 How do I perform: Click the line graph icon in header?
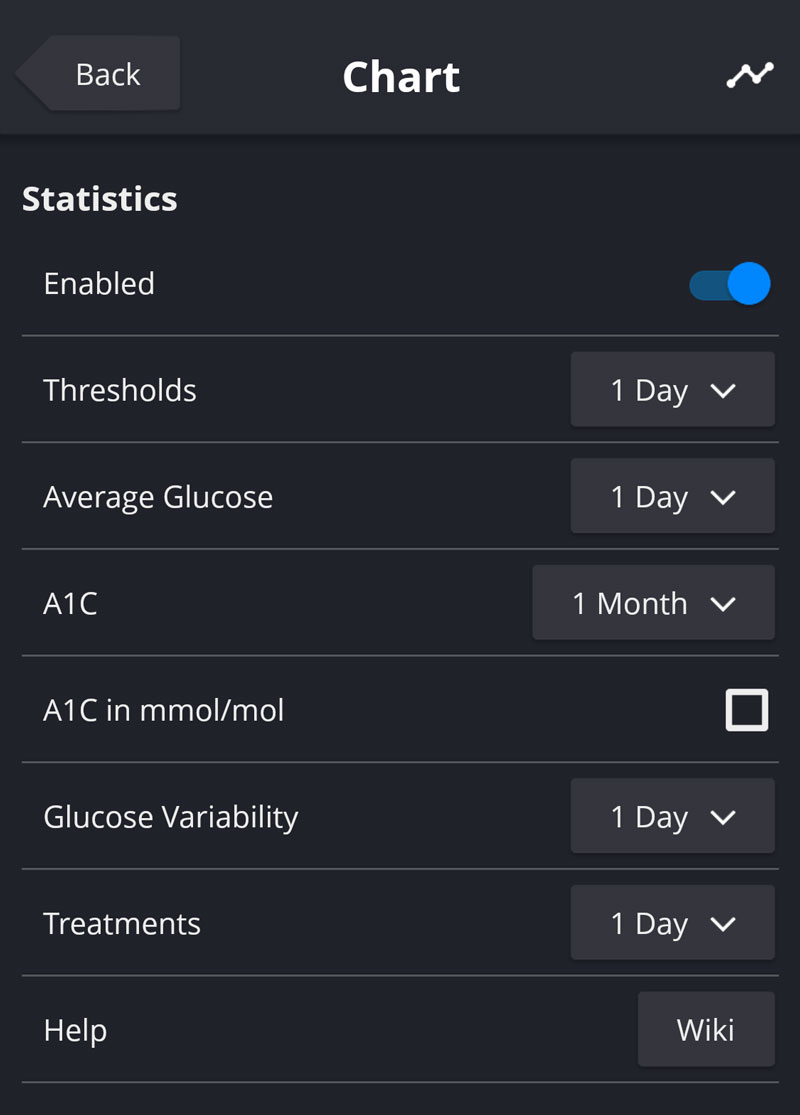[749, 75]
